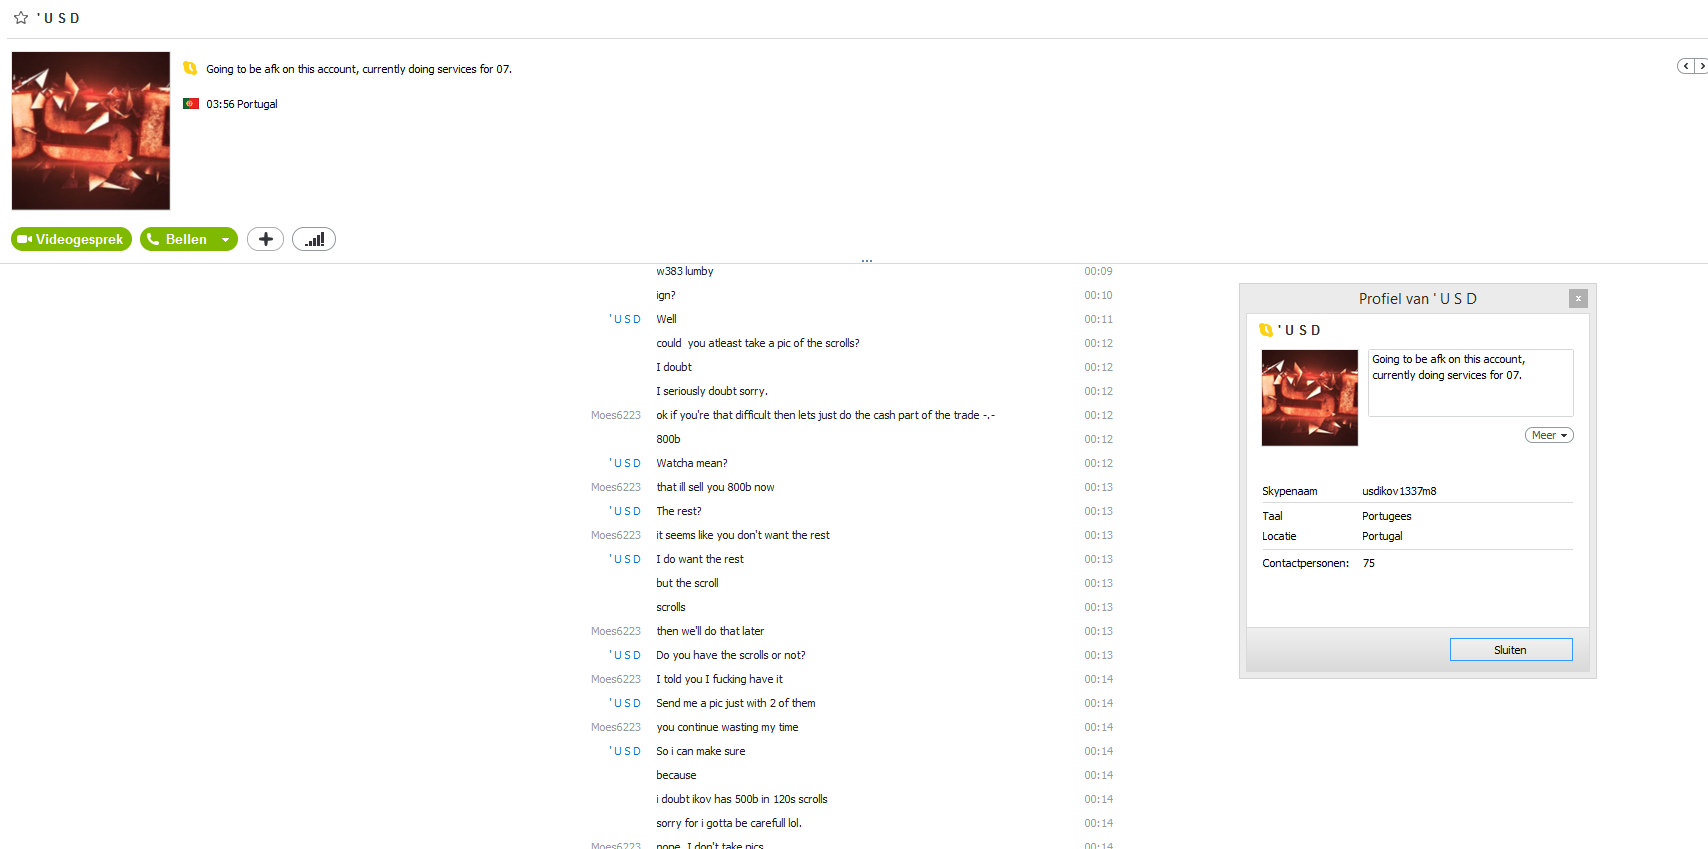Close the Profiel van ' U S D panel
This screenshot has width=1708, height=849.
[1578, 298]
